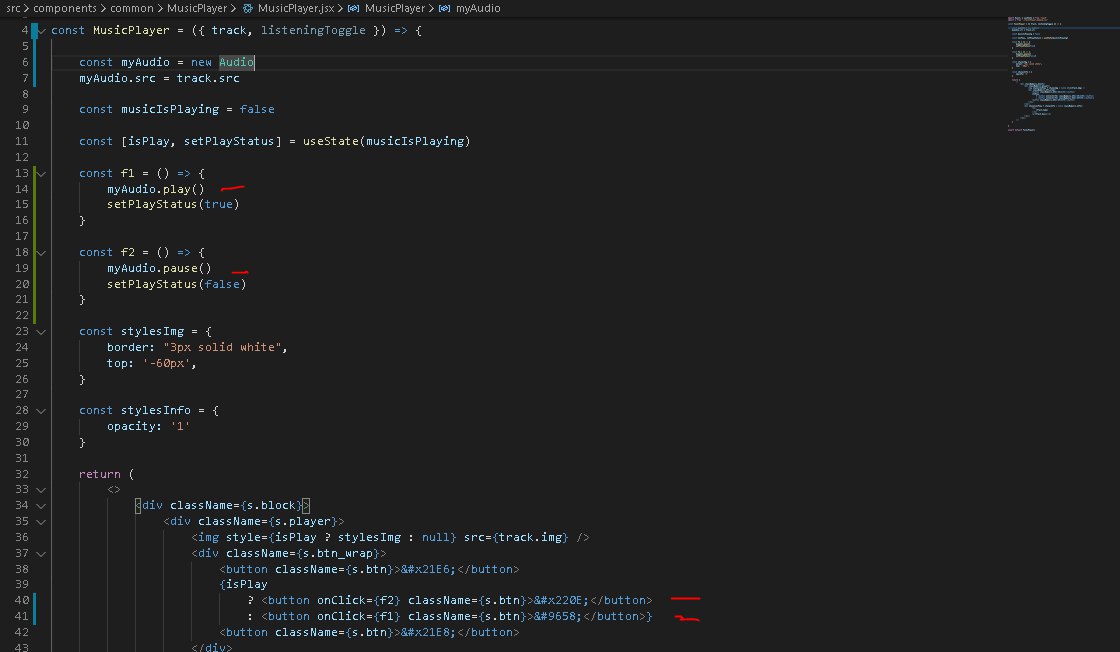Collapse the f2 function block at line 18

(41, 252)
